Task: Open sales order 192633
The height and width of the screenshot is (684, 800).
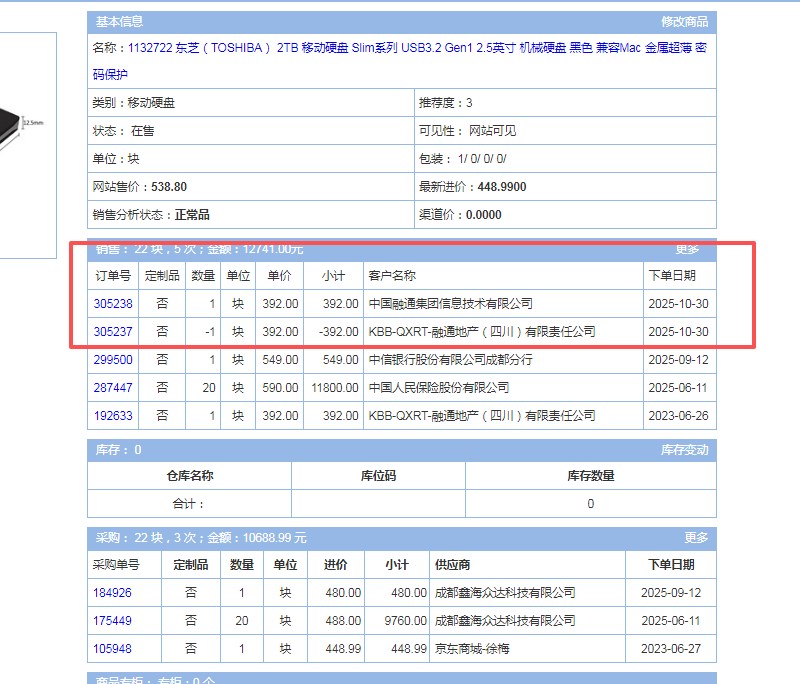Action: (x=113, y=415)
